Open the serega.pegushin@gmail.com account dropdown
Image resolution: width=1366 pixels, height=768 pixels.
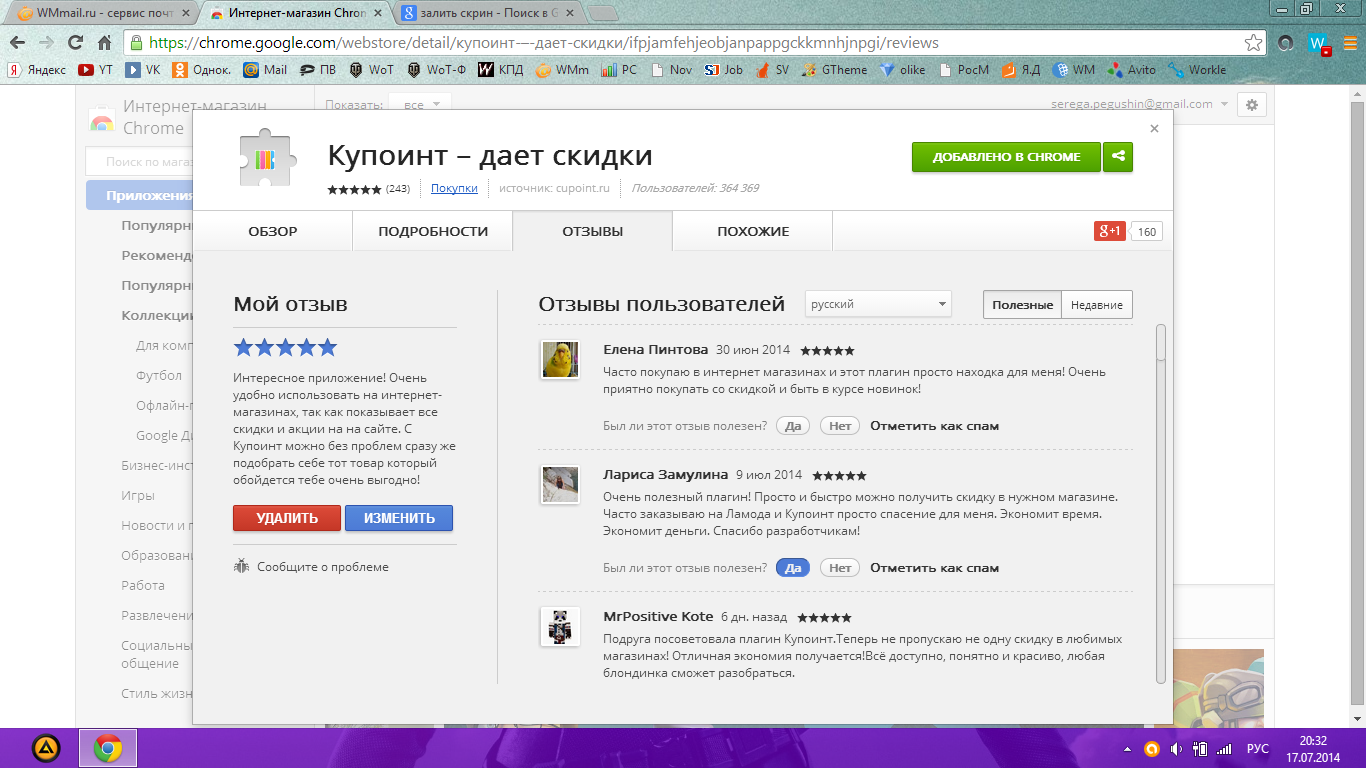pyautogui.click(x=1138, y=104)
